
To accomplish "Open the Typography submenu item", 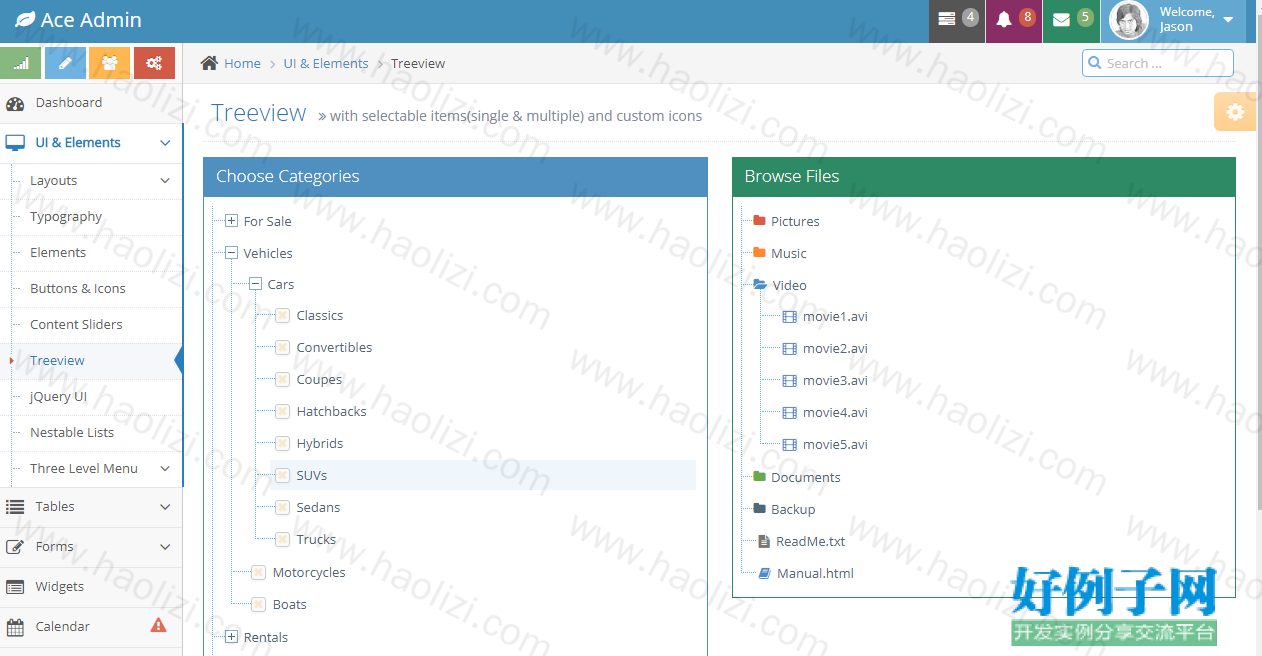I will 98,217.
